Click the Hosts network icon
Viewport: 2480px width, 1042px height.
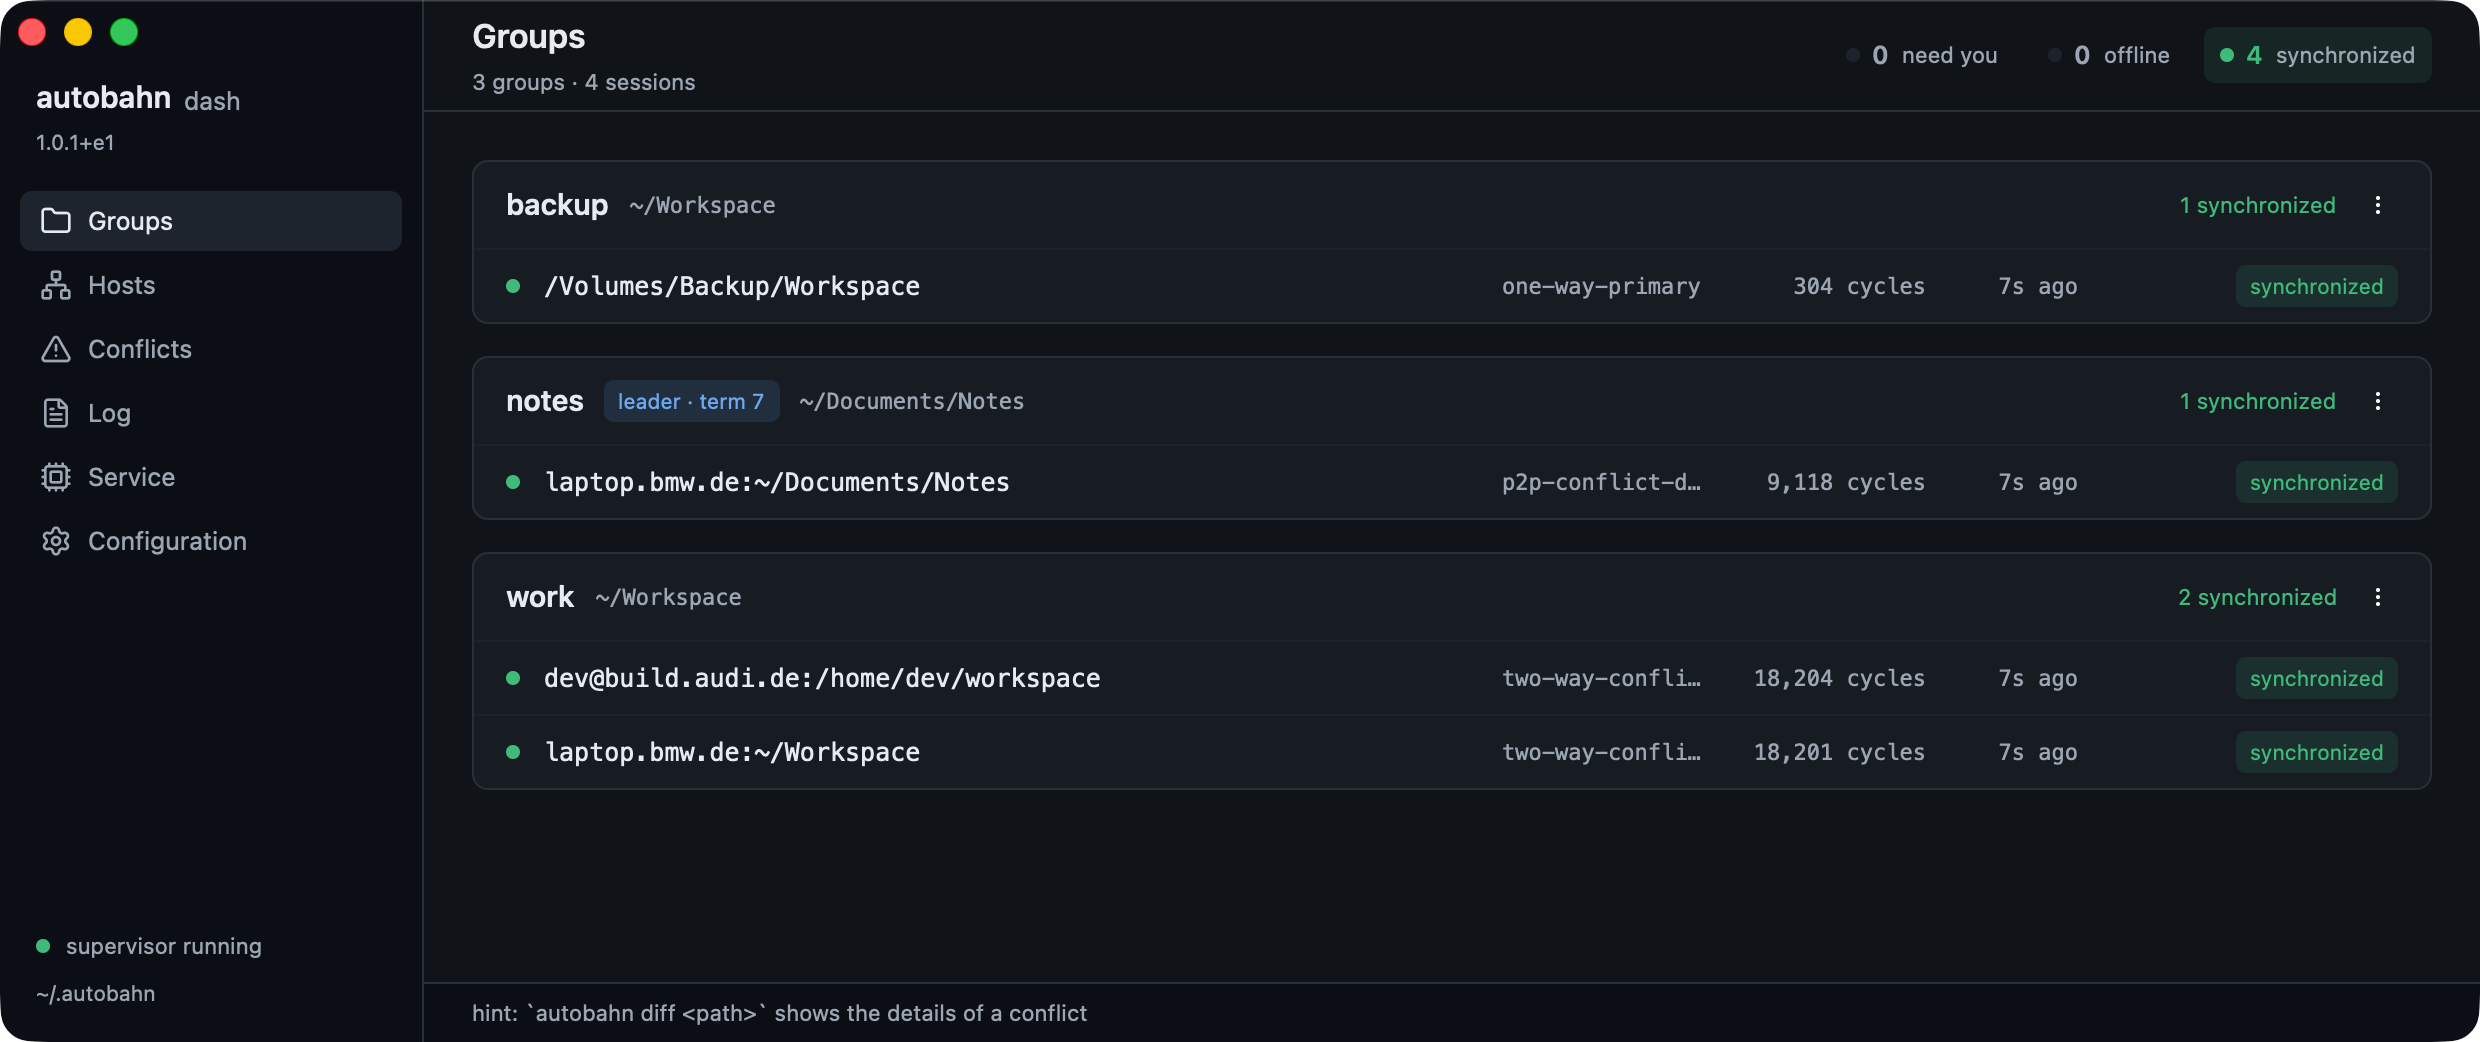[x=56, y=285]
